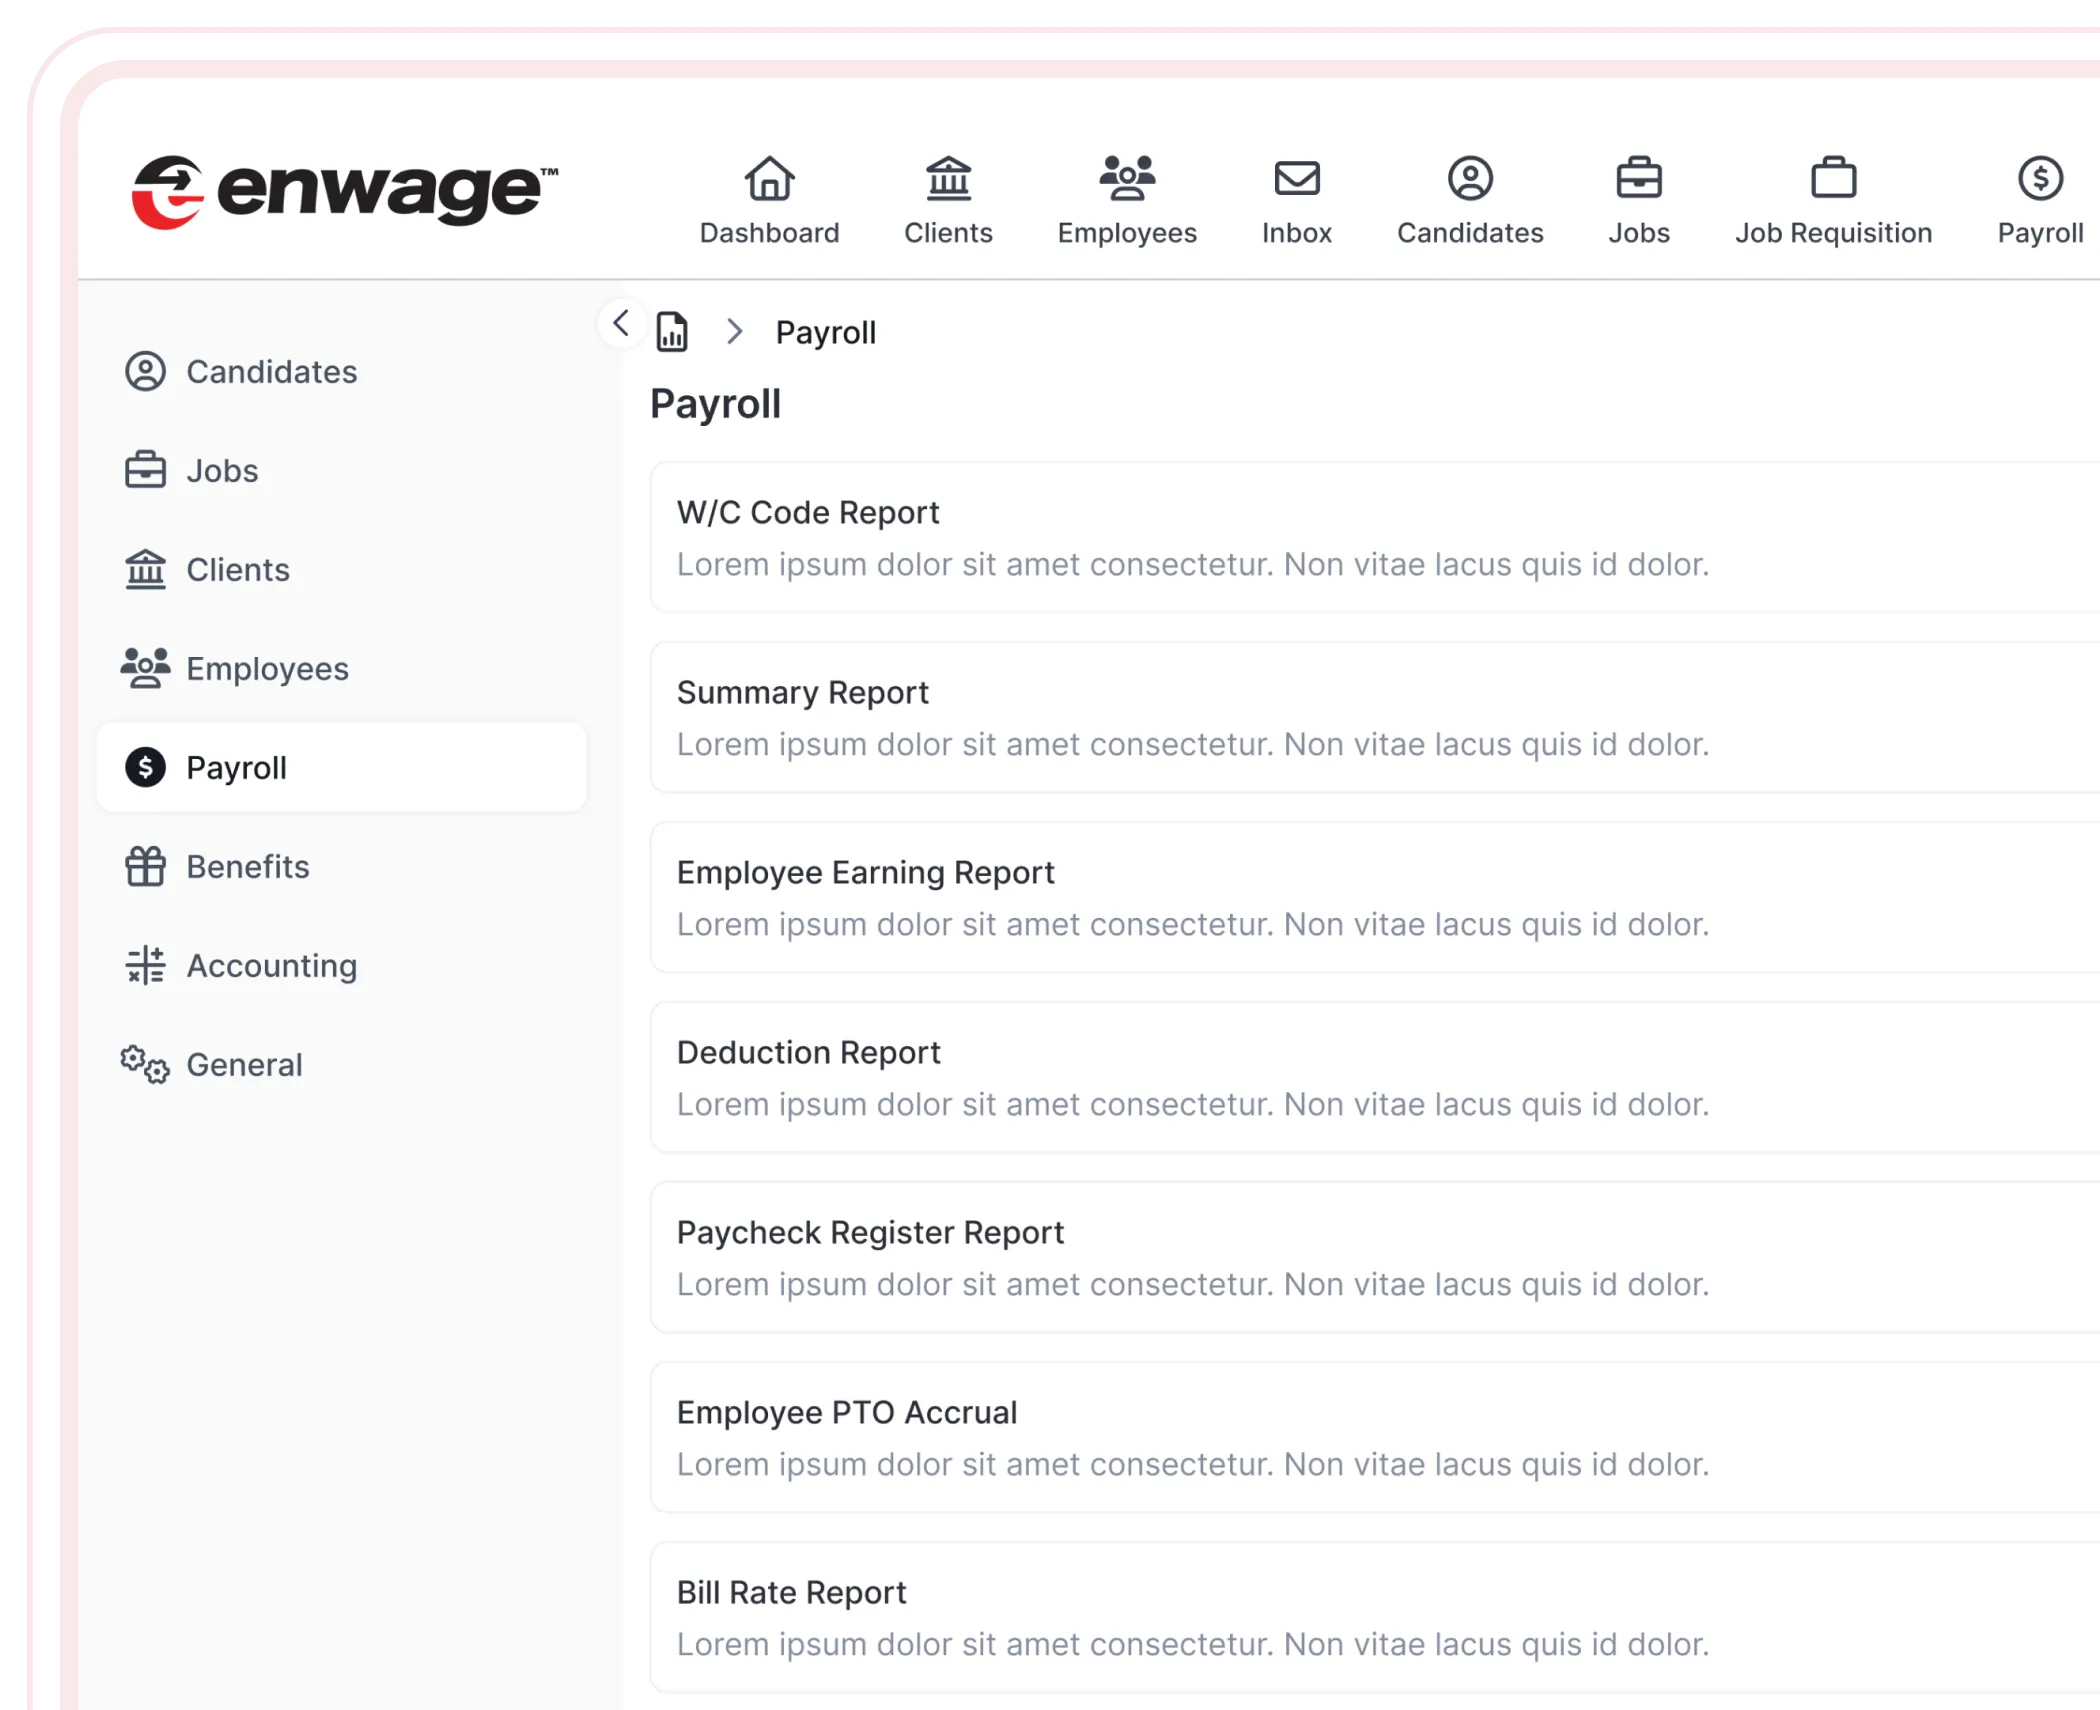Click the reports document icon in breadcrumb
2100x1710 pixels.
tap(672, 332)
